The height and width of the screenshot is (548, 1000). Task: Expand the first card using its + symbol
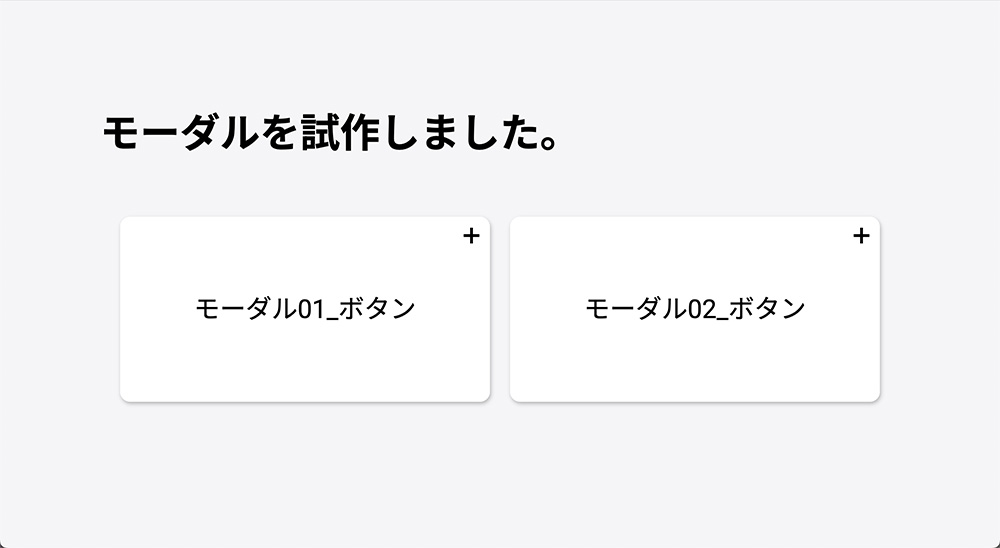click(472, 236)
